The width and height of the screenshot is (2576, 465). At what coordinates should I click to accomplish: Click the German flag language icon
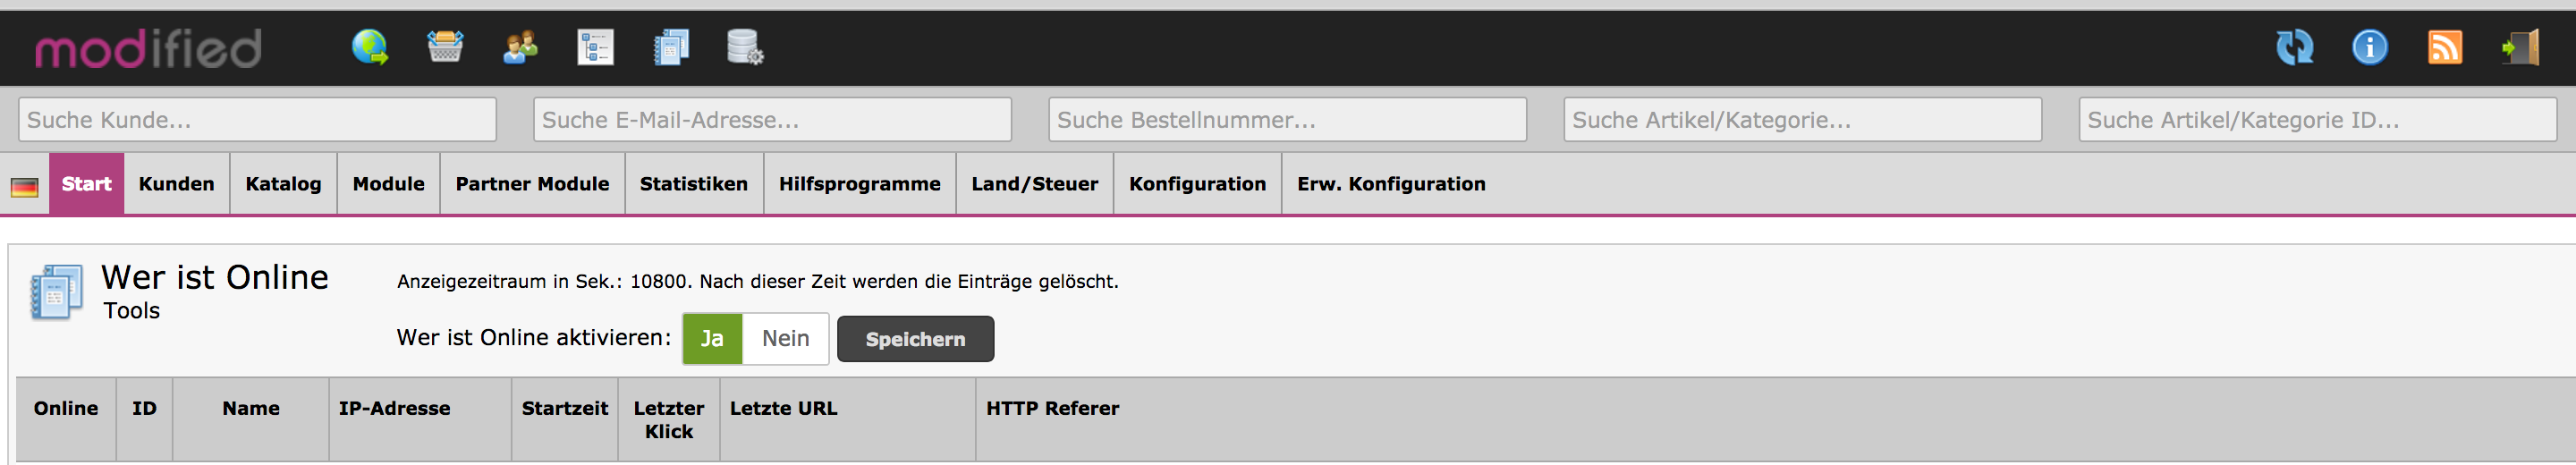[25, 187]
